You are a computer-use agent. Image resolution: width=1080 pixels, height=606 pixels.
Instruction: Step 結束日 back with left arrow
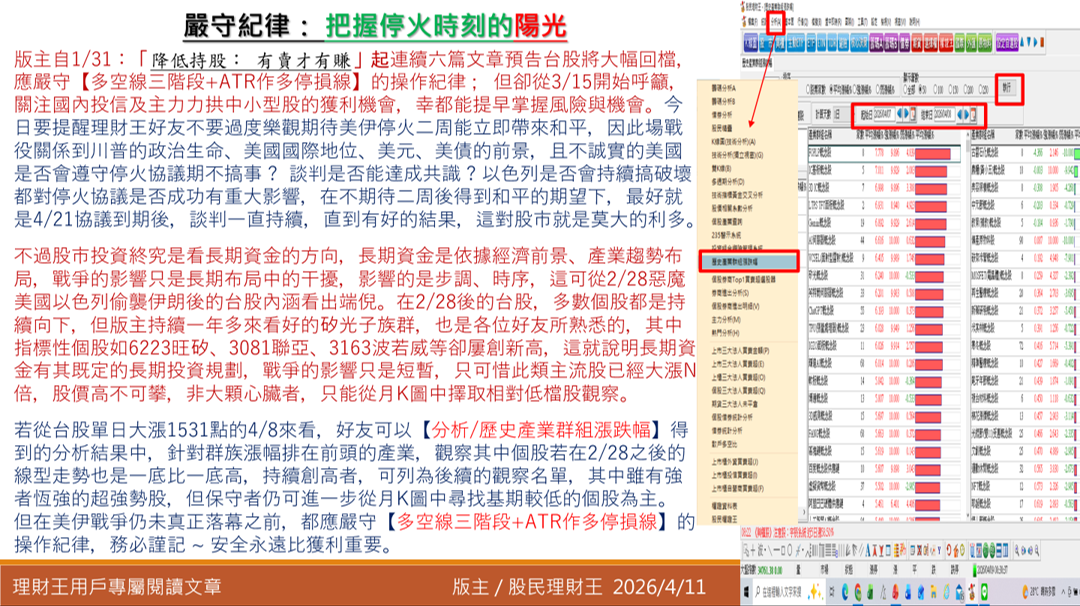tap(959, 114)
